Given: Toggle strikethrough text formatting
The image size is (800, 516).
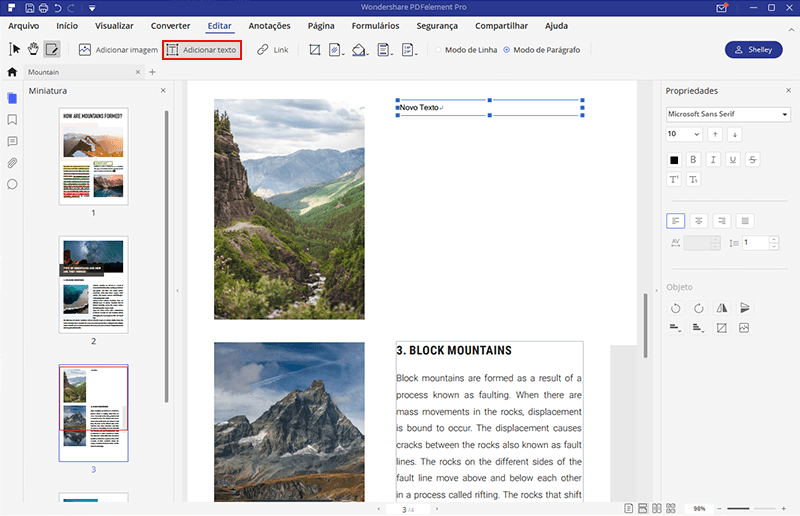Looking at the screenshot, I should pos(752,159).
